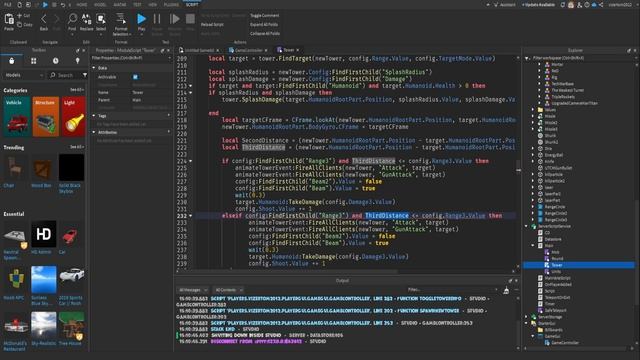640x360 pixels.
Task: Click the clear output icon in Output panel
Action: click(506, 290)
